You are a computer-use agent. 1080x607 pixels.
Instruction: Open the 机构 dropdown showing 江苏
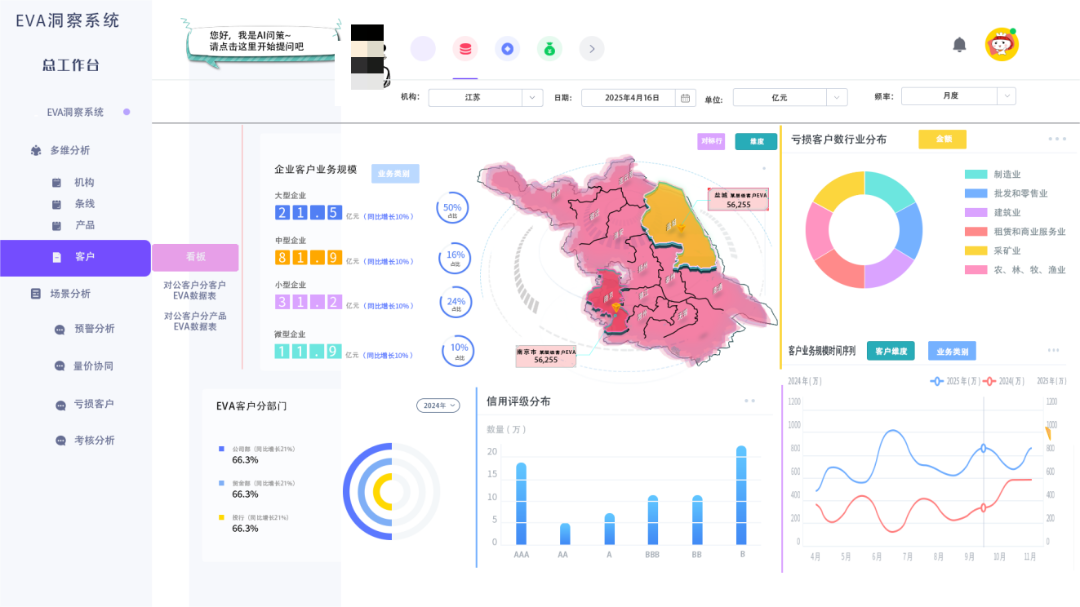[x=485, y=96]
